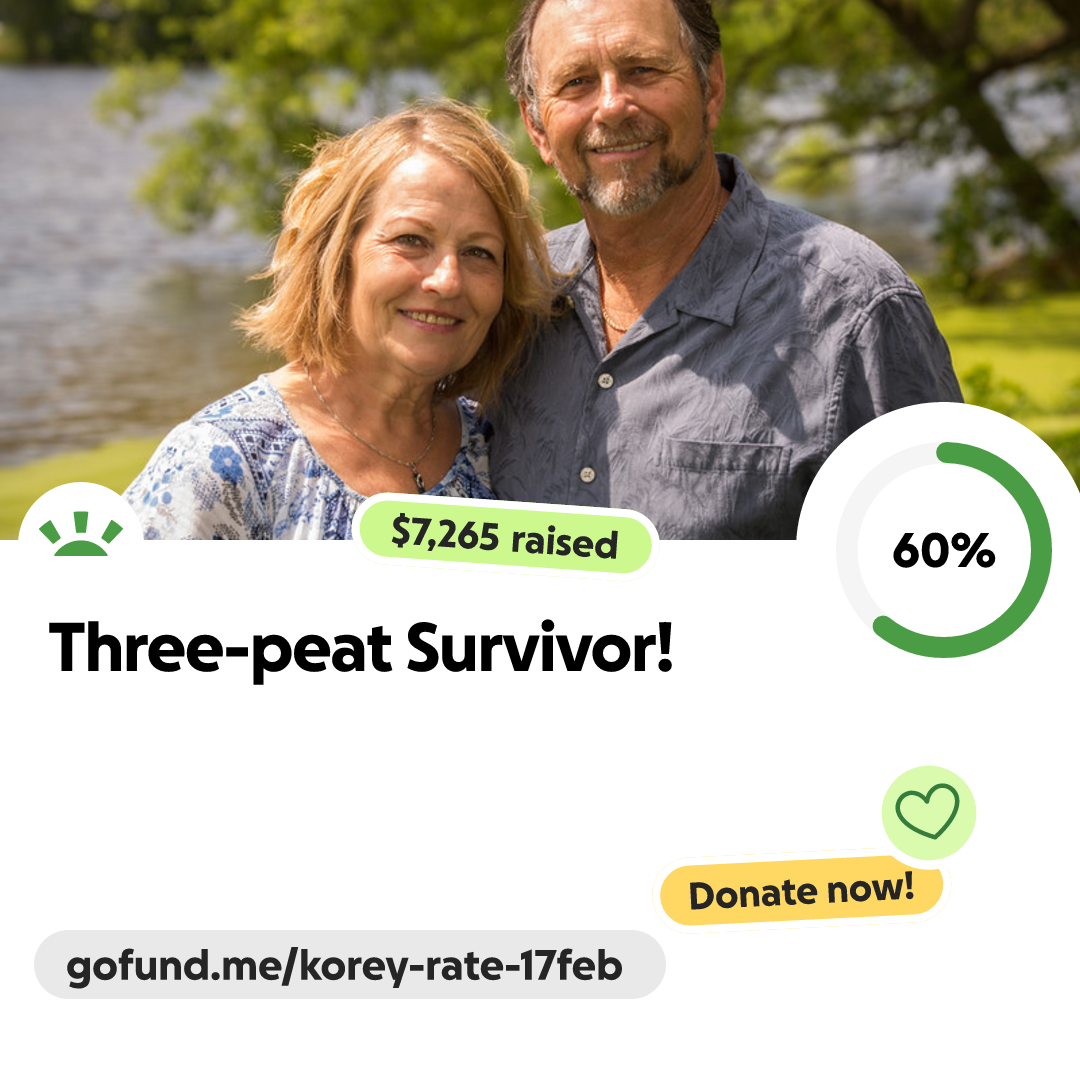This screenshot has height=1080, width=1080.
Task: Click the top button on the man's shirt
Action: [605, 380]
